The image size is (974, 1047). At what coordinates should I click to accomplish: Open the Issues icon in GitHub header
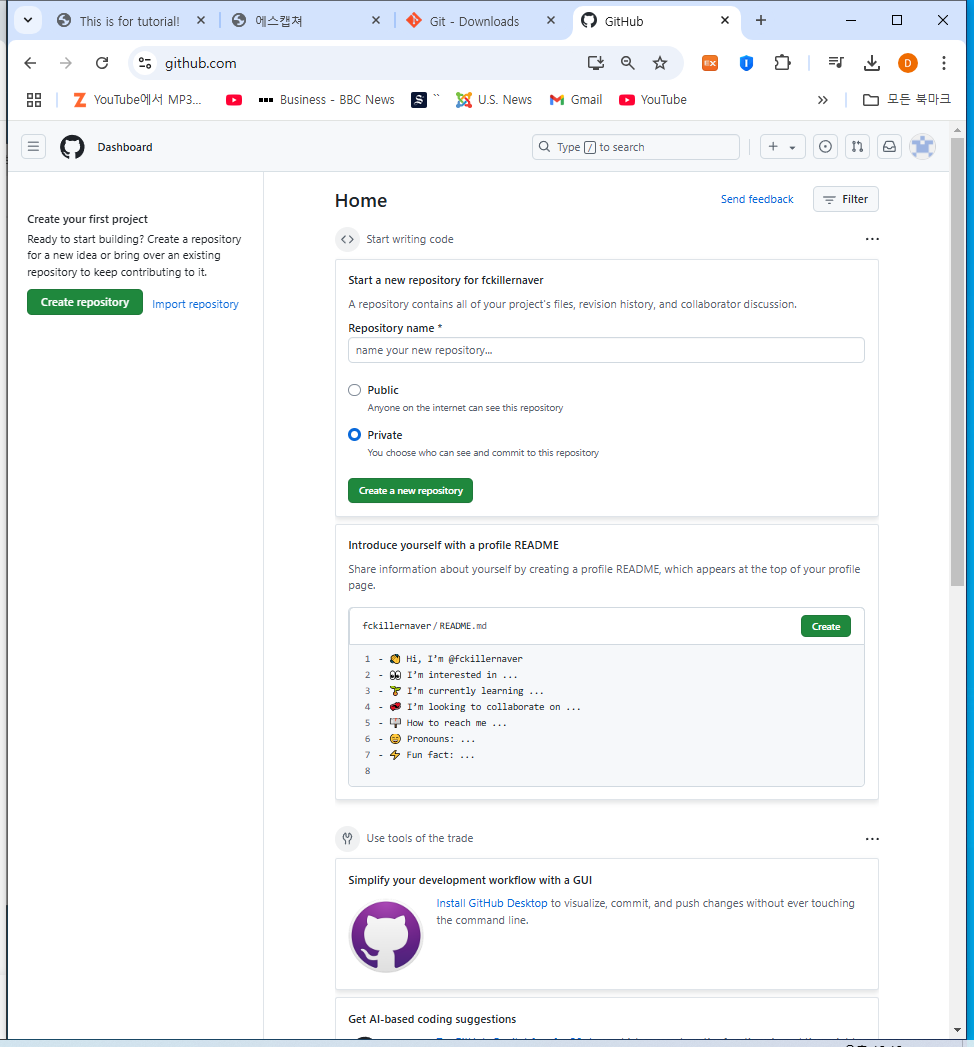tap(825, 146)
